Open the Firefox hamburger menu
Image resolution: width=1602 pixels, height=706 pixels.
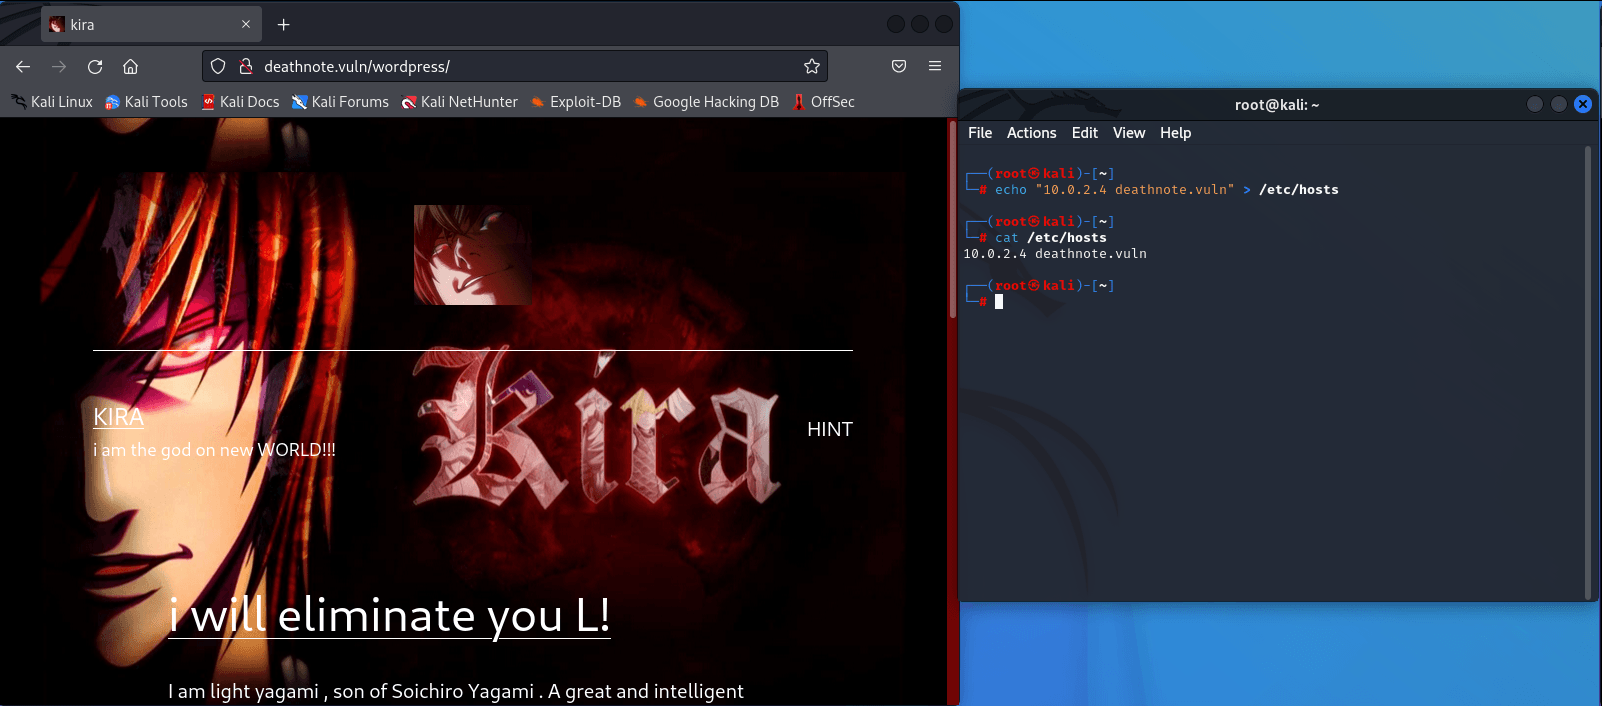[x=935, y=66]
